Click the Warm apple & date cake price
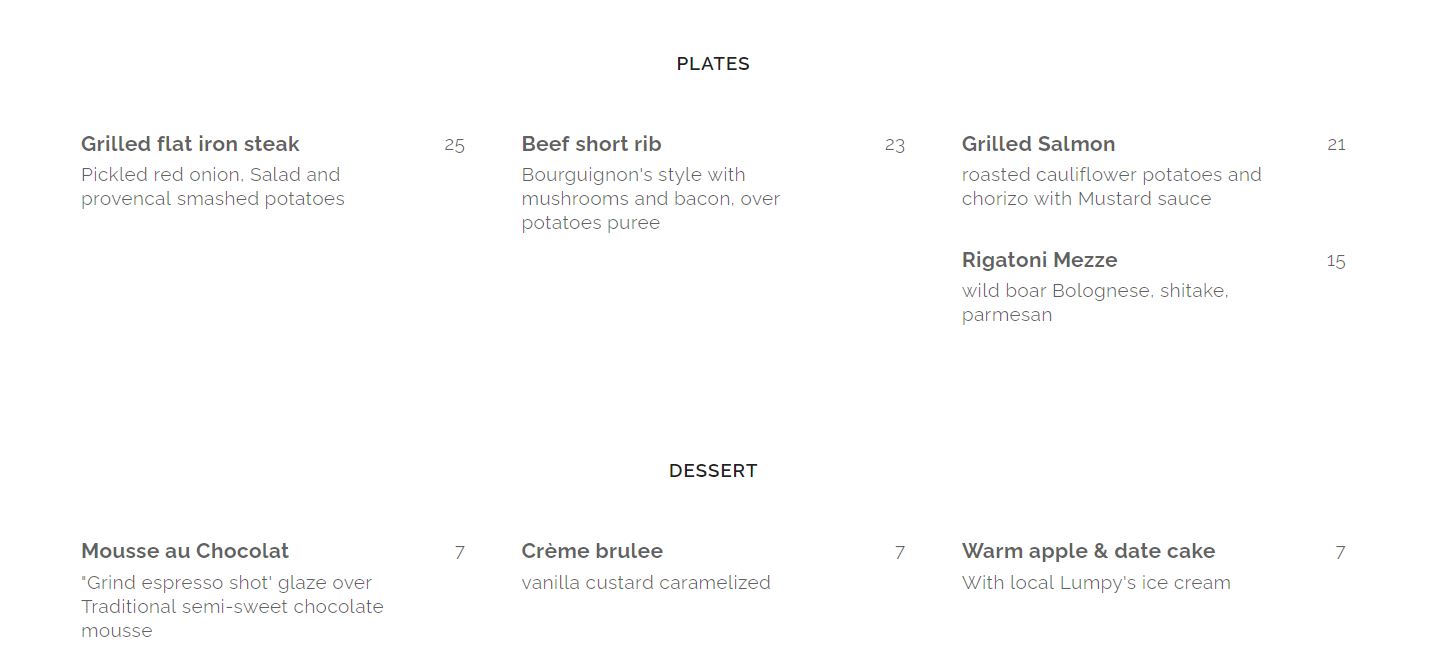The image size is (1442, 664). click(1340, 552)
